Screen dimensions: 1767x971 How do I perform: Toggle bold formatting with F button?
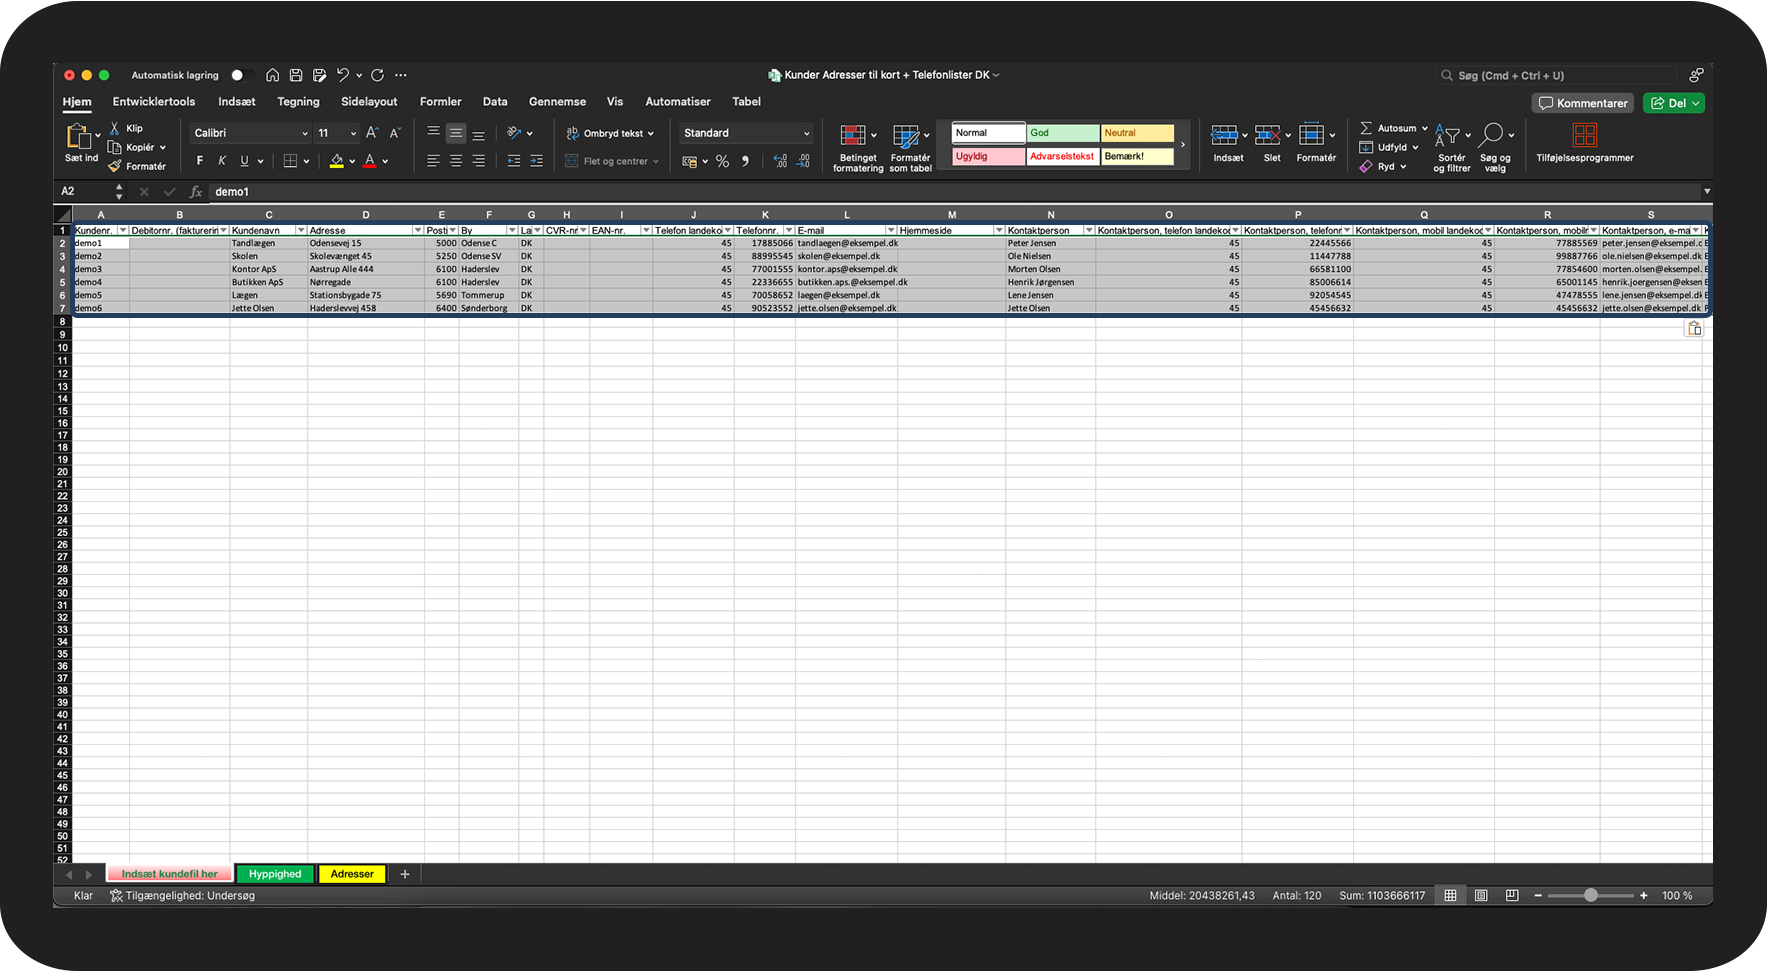tap(200, 161)
